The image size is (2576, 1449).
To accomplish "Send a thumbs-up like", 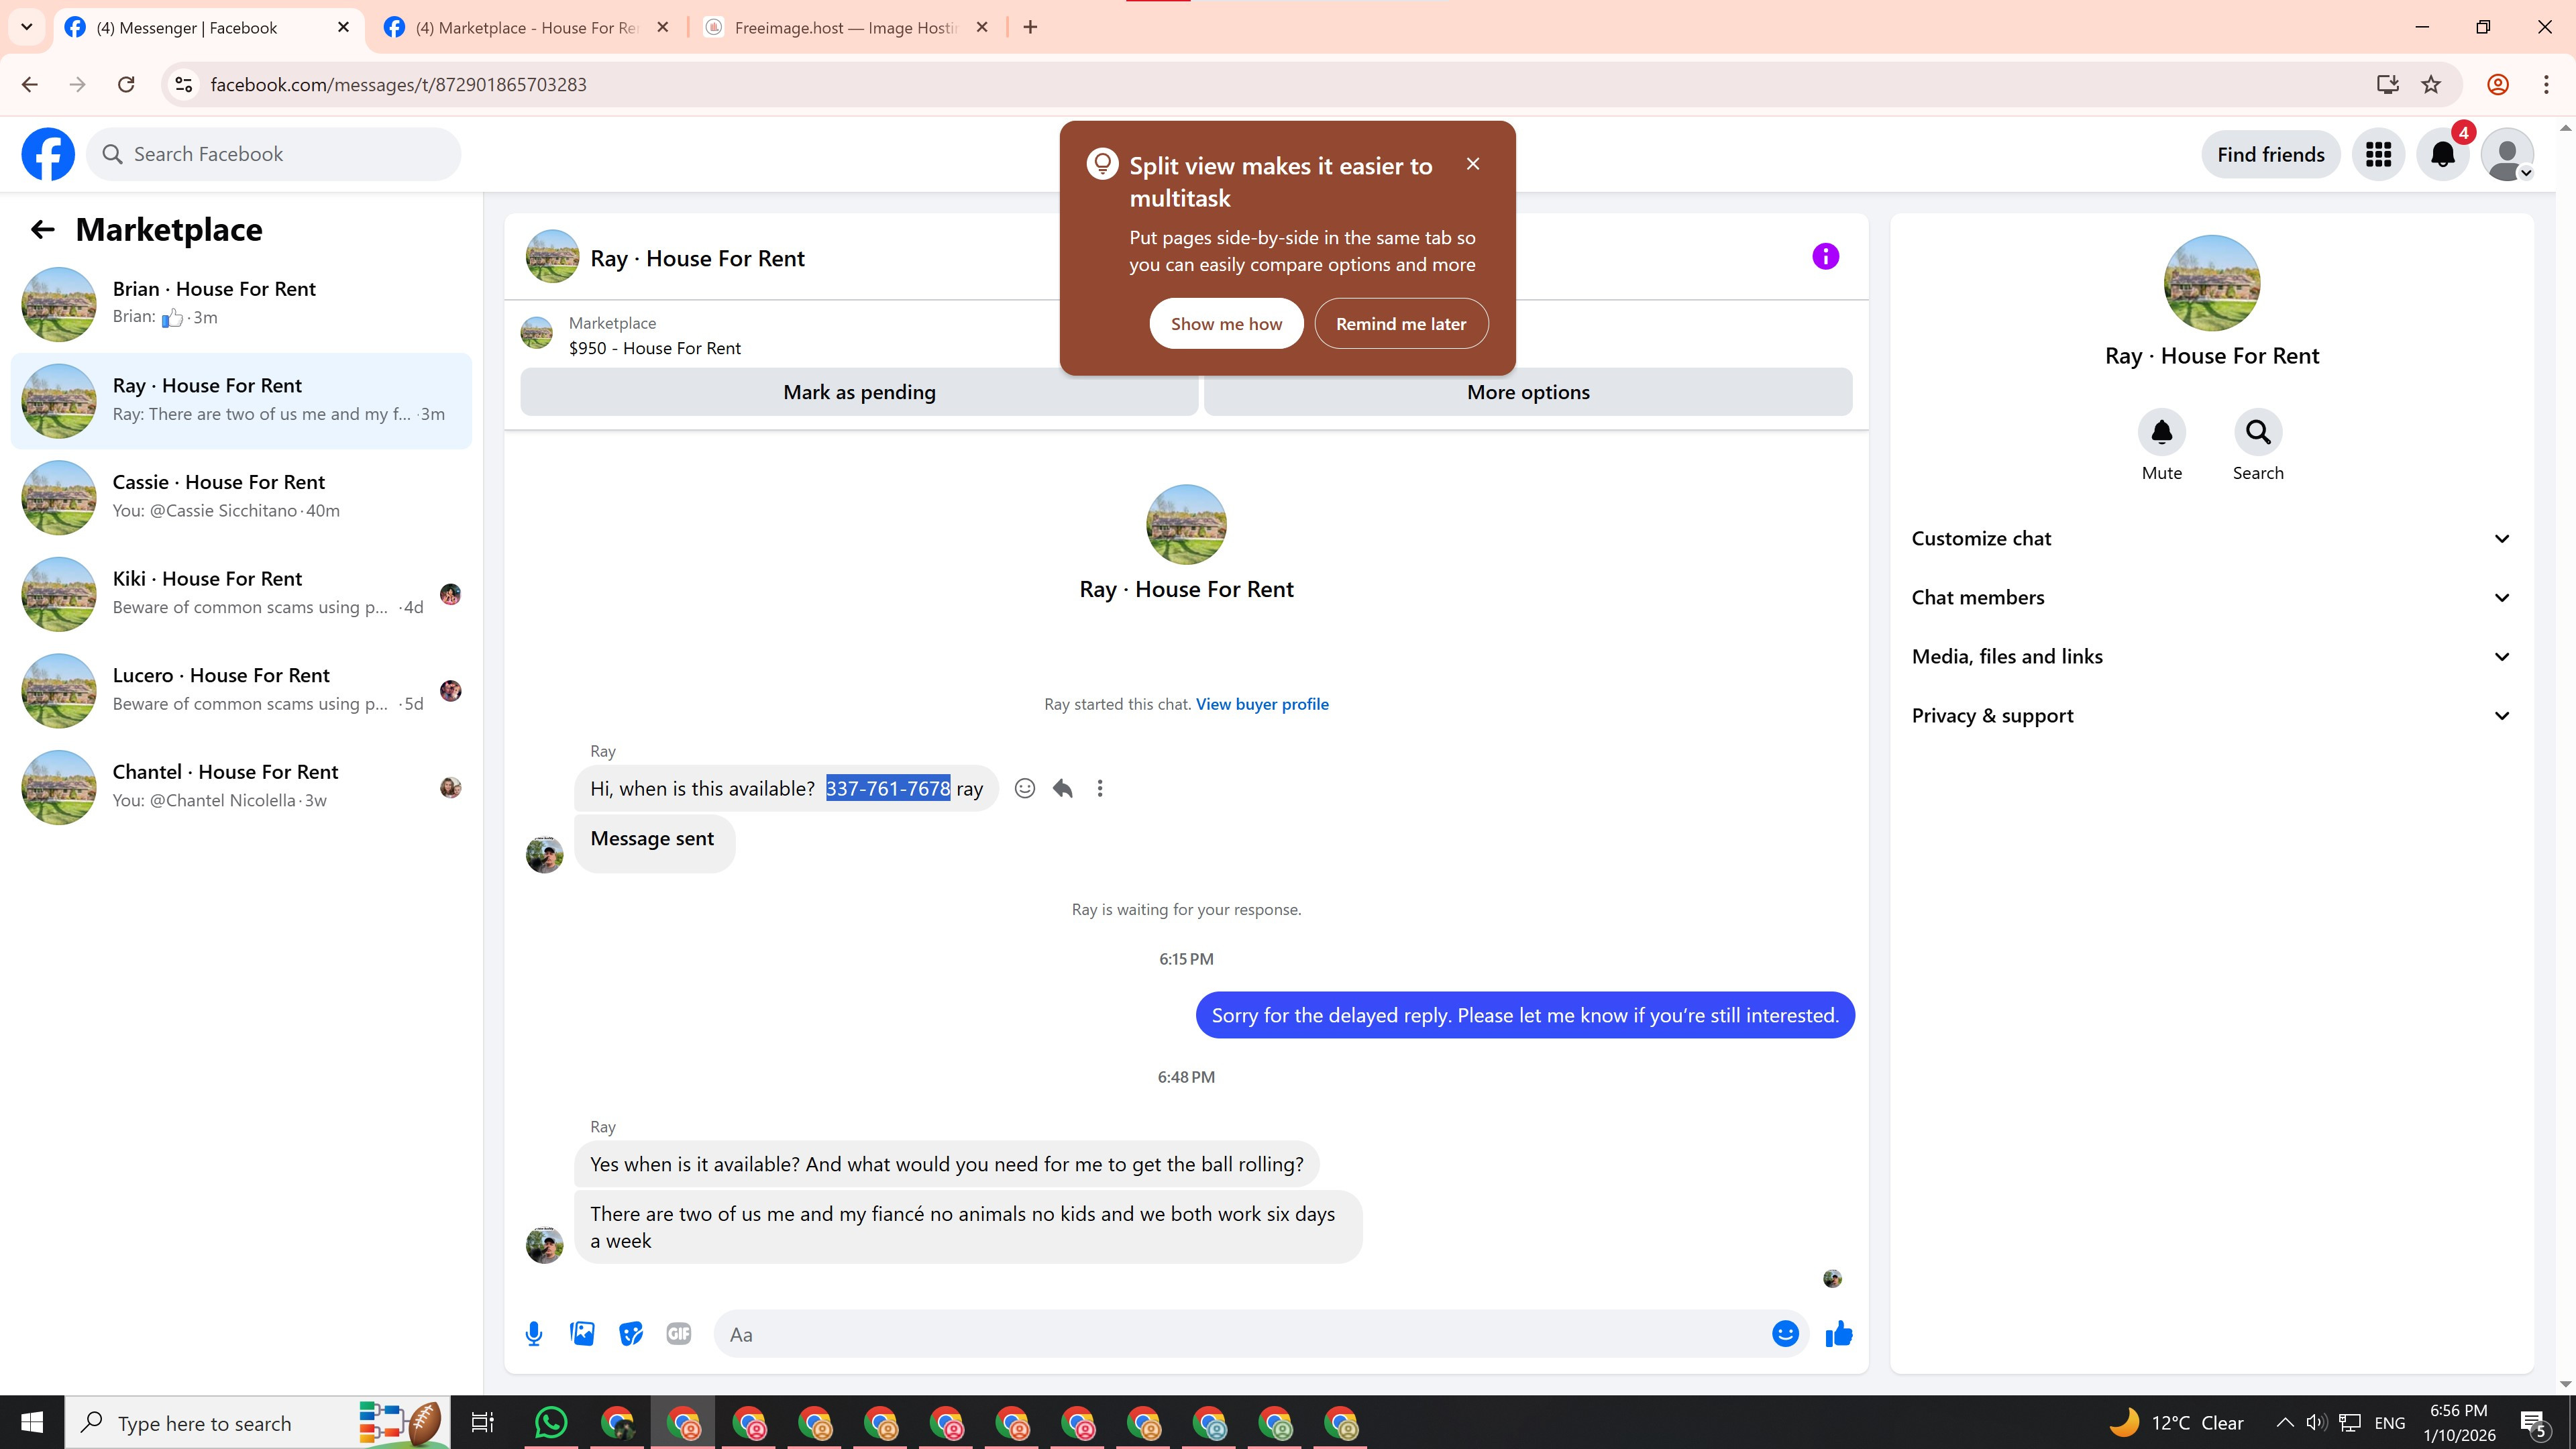I will pos(1838,1334).
